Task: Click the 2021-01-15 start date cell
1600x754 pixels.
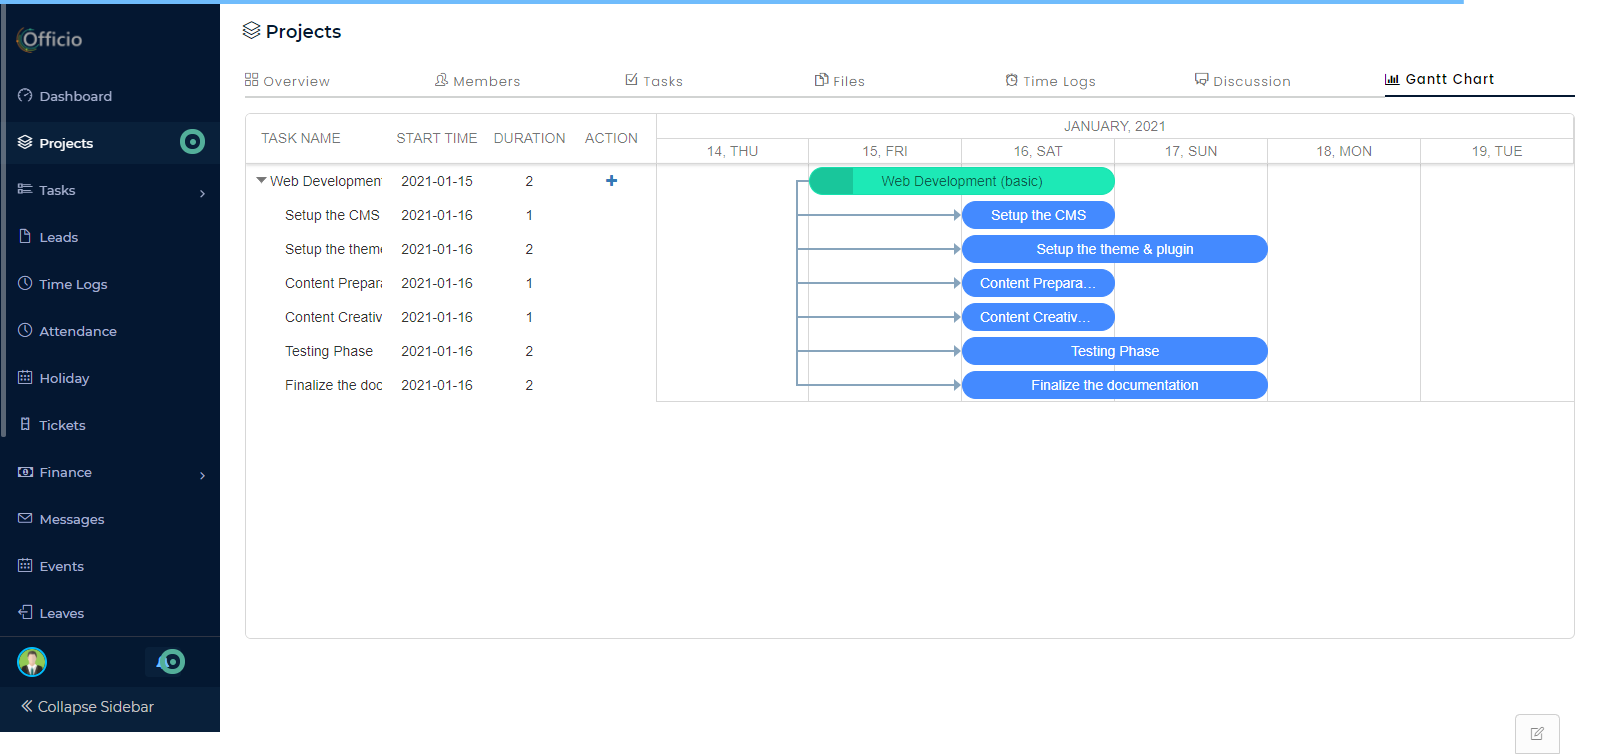Action: coord(437,181)
